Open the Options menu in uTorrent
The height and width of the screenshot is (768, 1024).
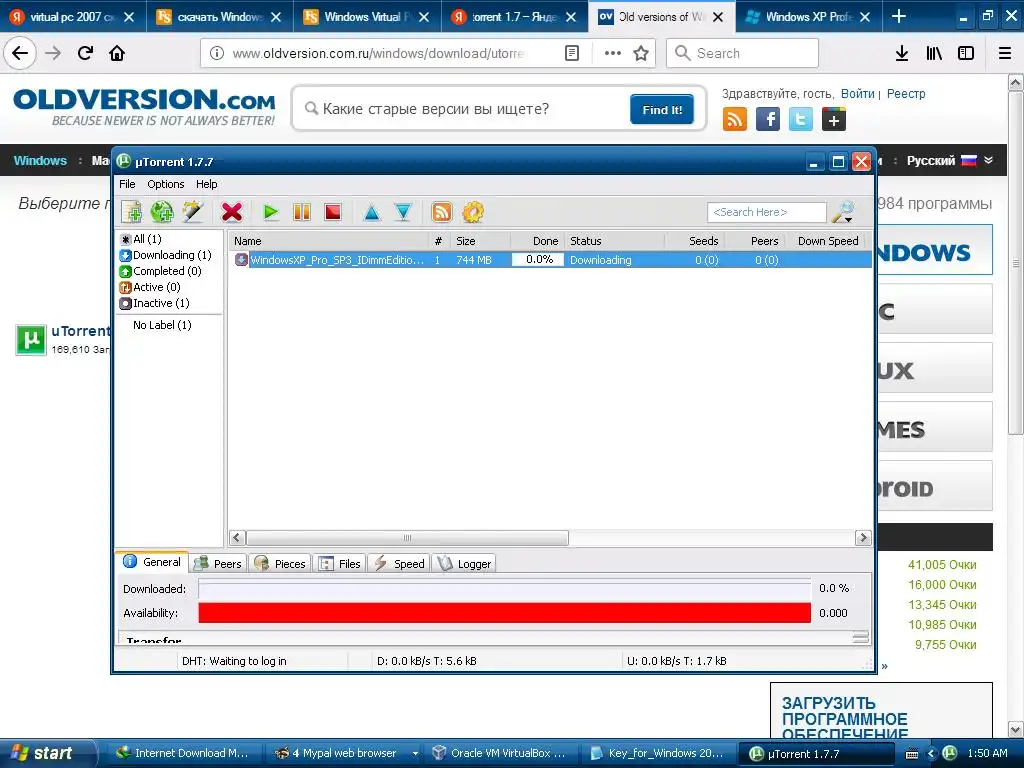[166, 184]
